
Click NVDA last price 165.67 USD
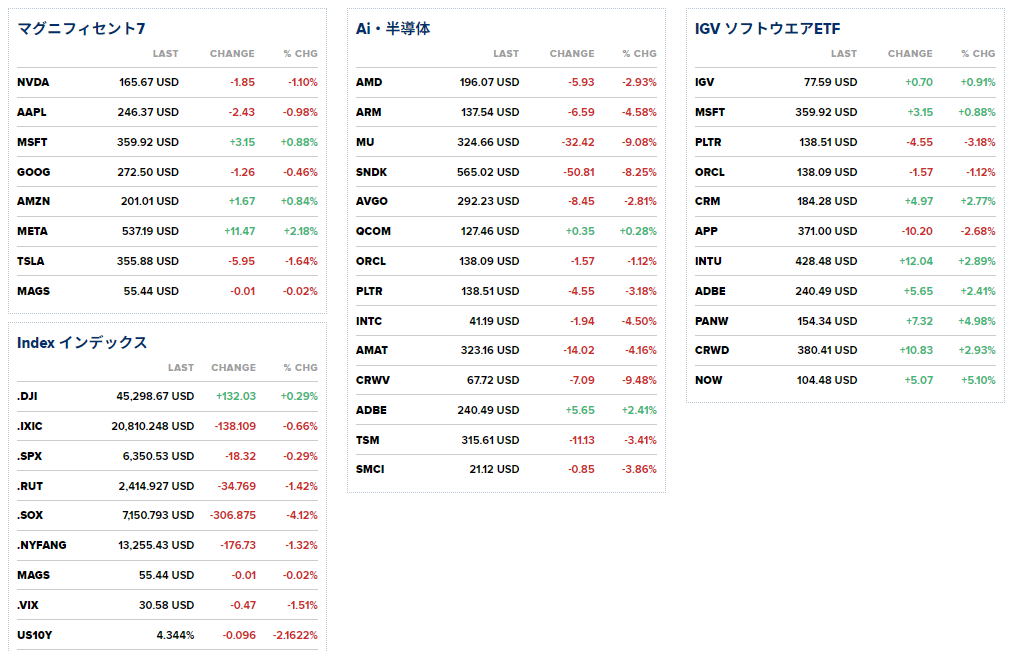click(149, 82)
